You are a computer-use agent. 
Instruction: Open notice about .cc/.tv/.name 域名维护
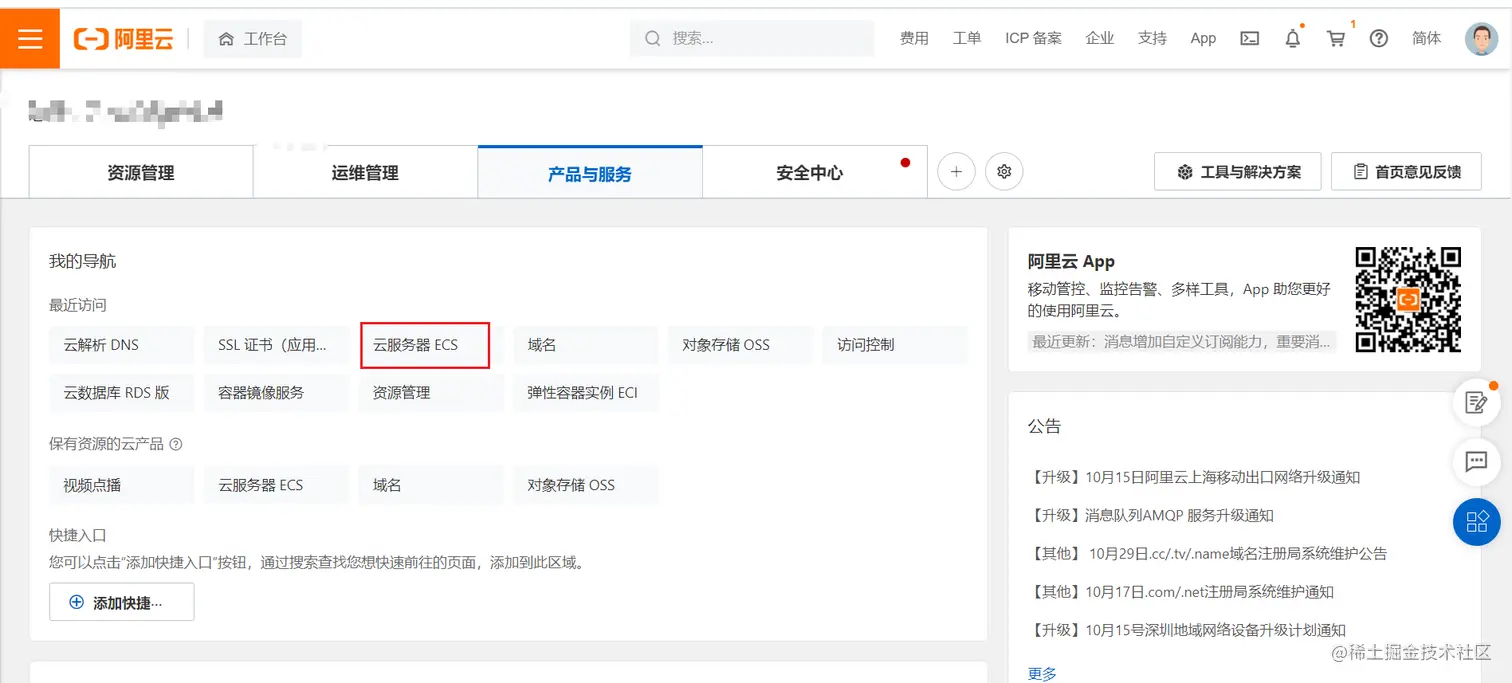1208,553
